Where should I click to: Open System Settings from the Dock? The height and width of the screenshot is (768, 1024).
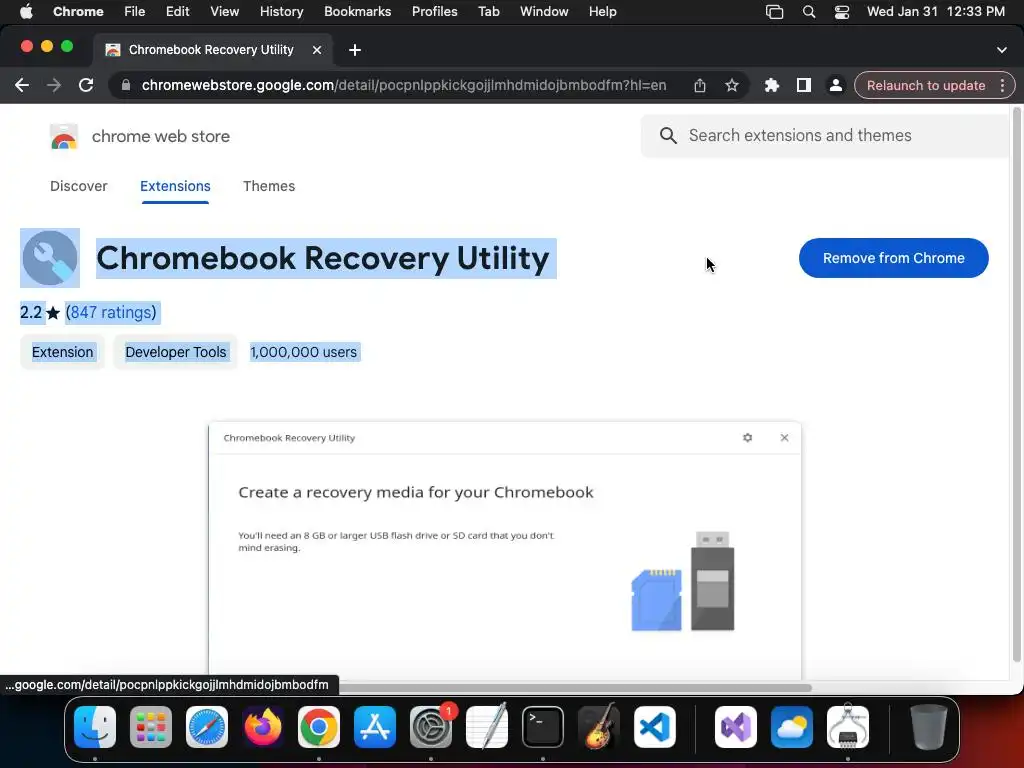431,727
